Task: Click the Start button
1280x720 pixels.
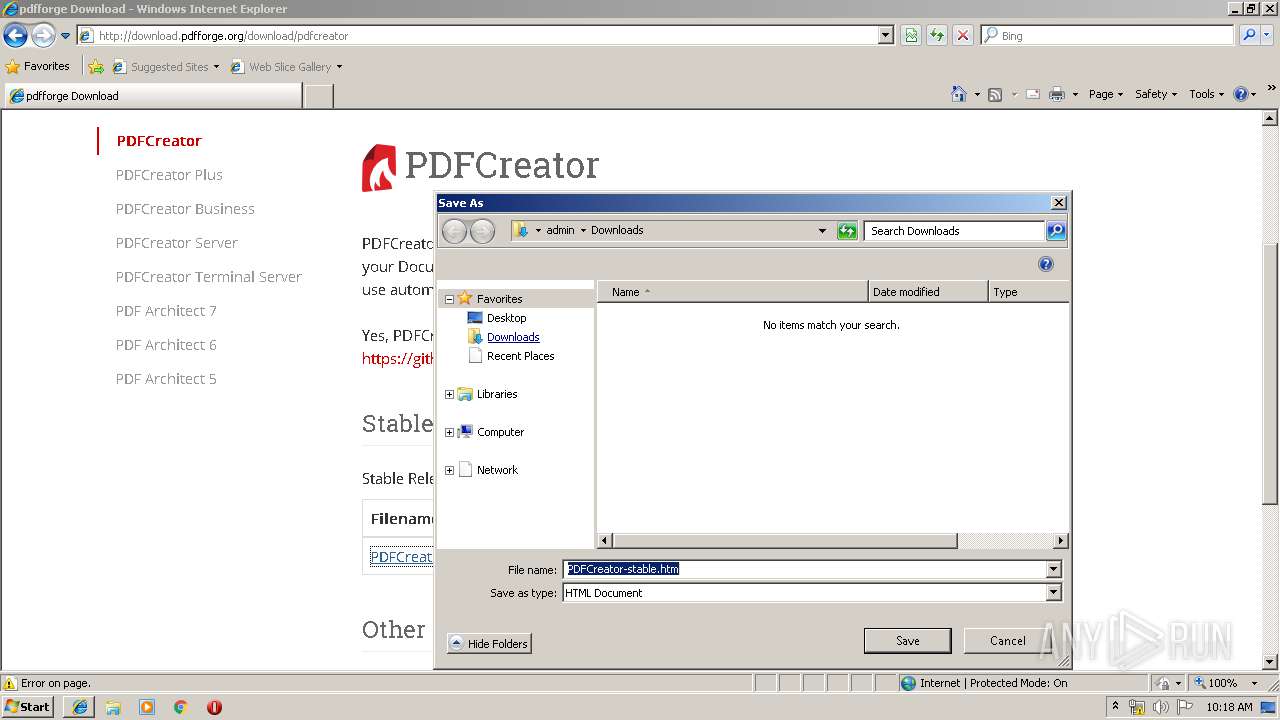Action: (x=28, y=707)
